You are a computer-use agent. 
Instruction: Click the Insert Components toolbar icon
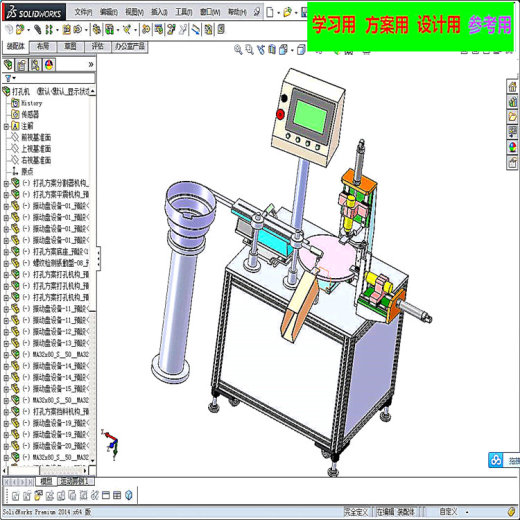pos(19,30)
